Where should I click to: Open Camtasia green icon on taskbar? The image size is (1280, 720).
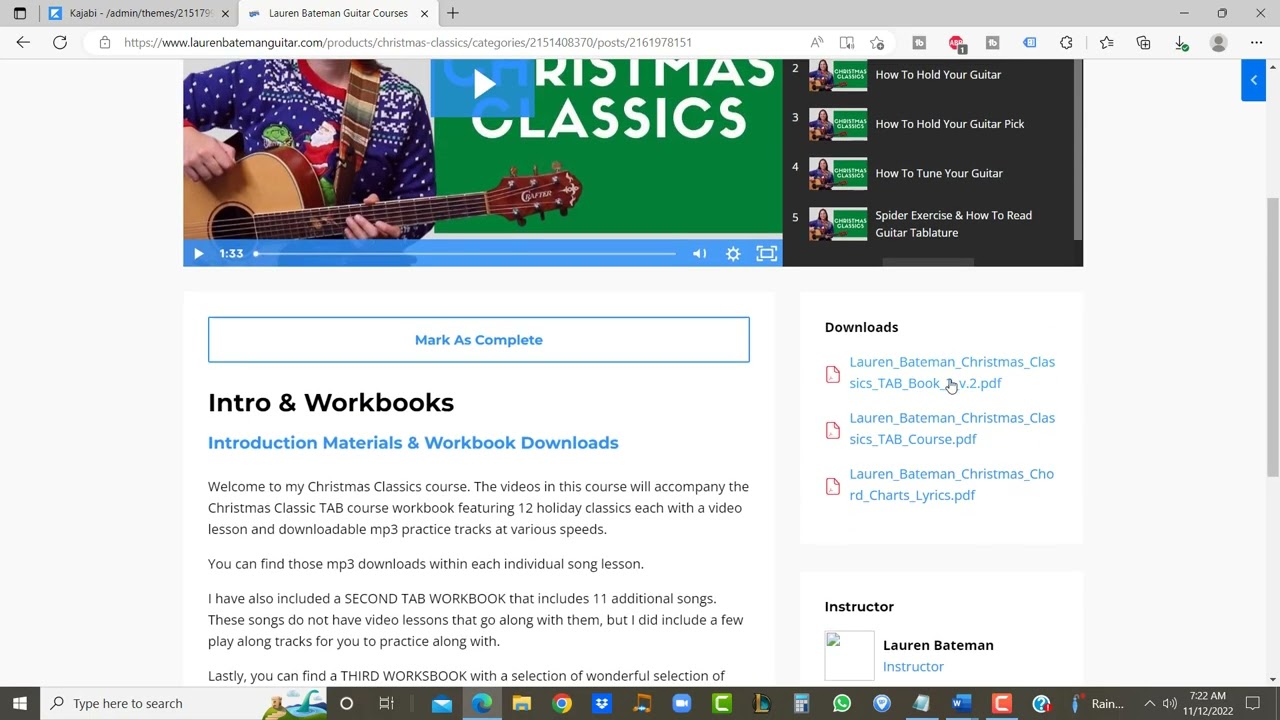(721, 703)
